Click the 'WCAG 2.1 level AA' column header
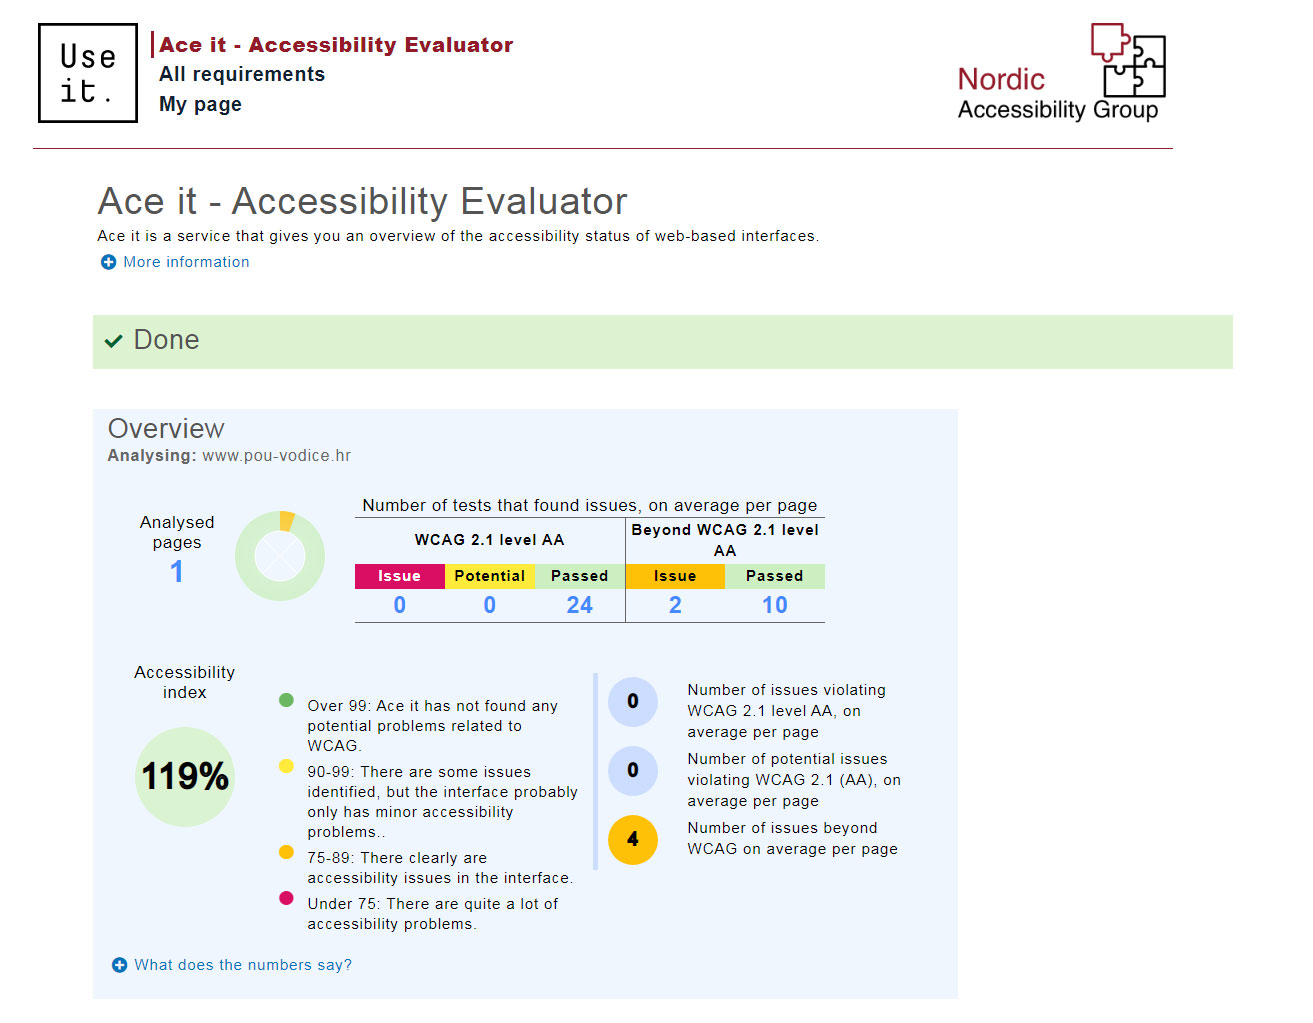The image size is (1313, 1023). [x=490, y=540]
